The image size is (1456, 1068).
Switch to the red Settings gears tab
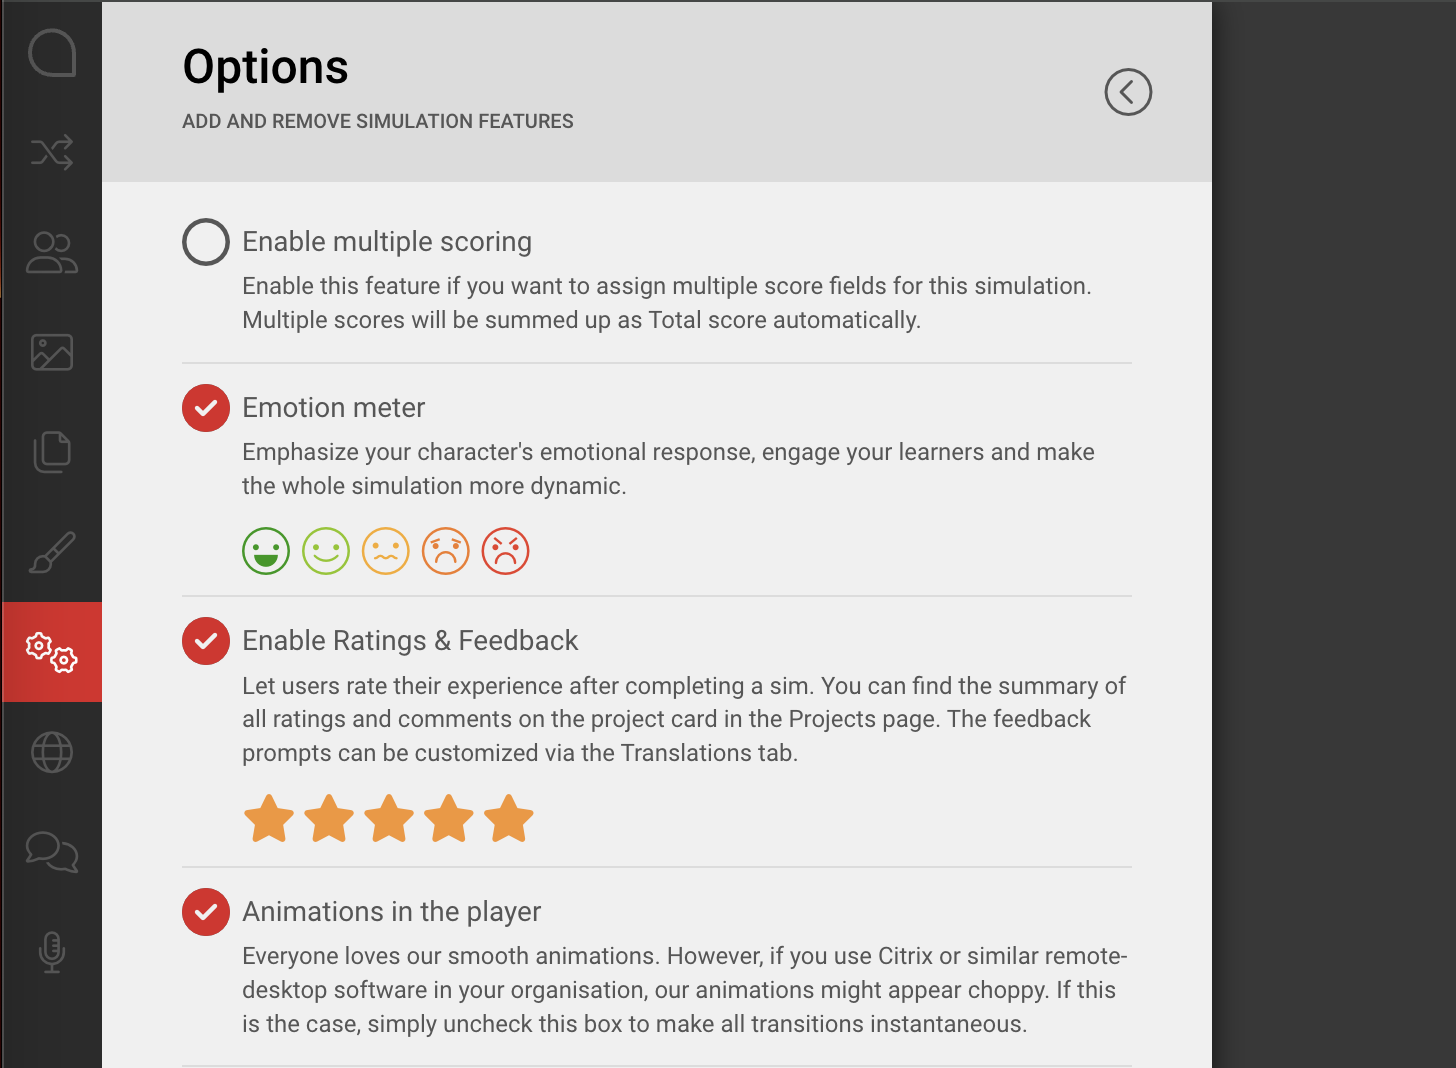(x=51, y=652)
